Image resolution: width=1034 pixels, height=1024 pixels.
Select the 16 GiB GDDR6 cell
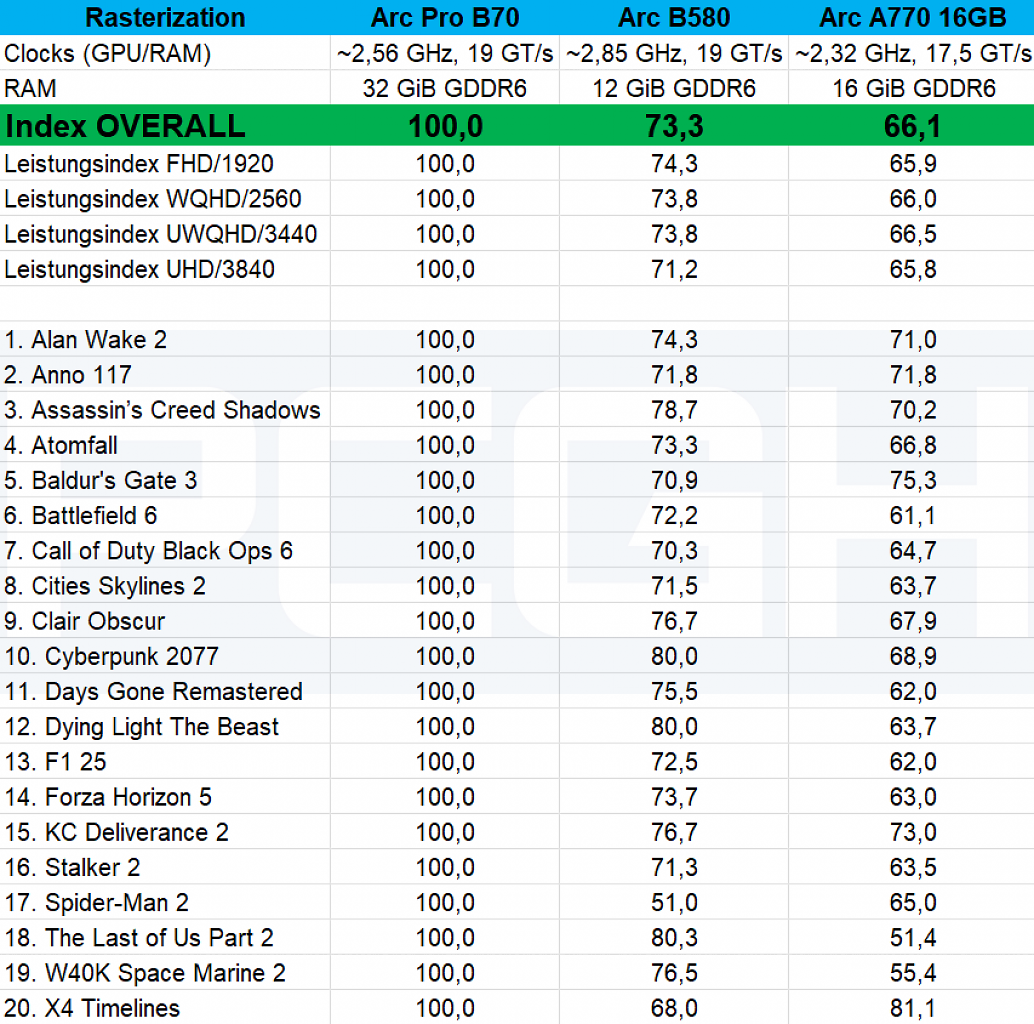click(x=913, y=88)
